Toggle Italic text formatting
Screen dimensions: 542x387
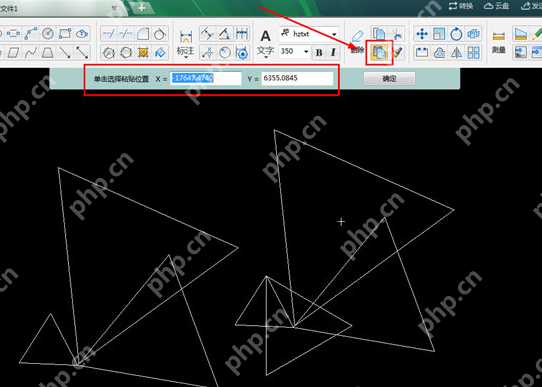(333, 52)
